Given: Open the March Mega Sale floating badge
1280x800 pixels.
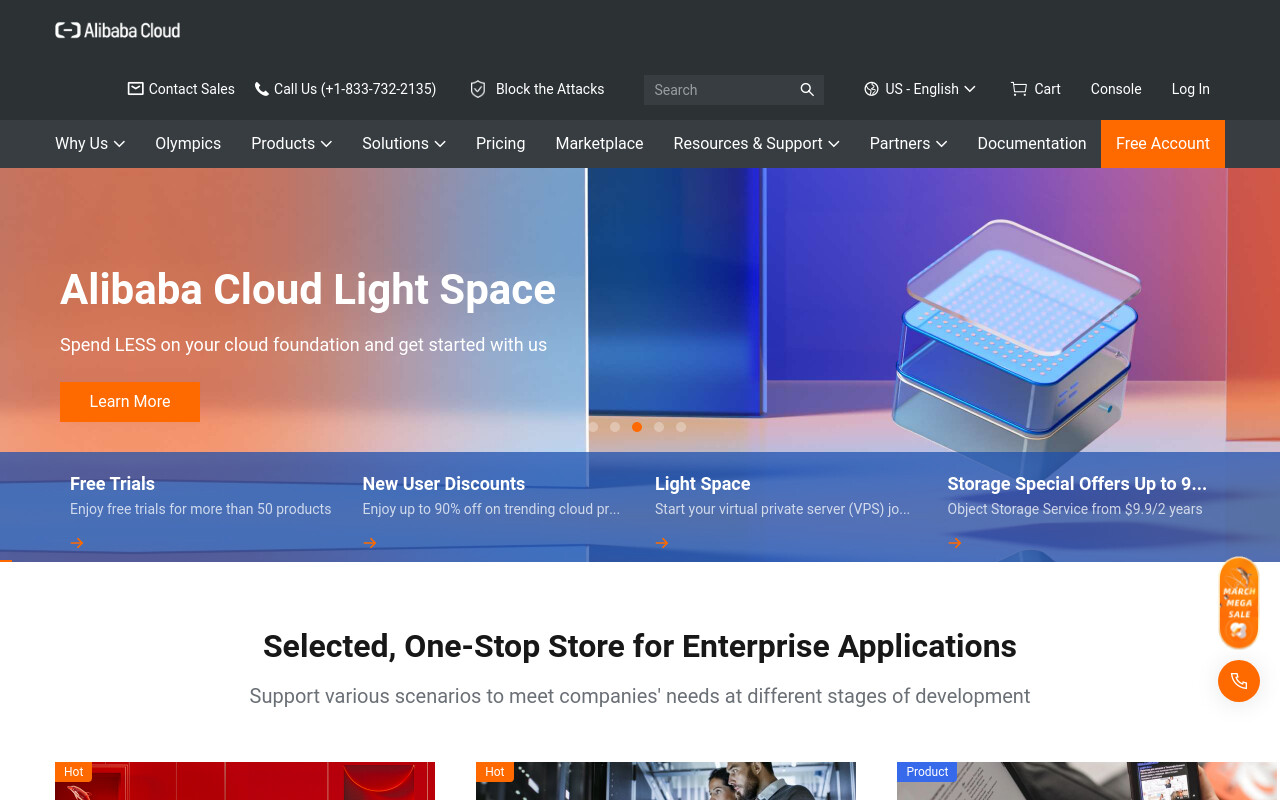Looking at the screenshot, I should tap(1239, 603).
